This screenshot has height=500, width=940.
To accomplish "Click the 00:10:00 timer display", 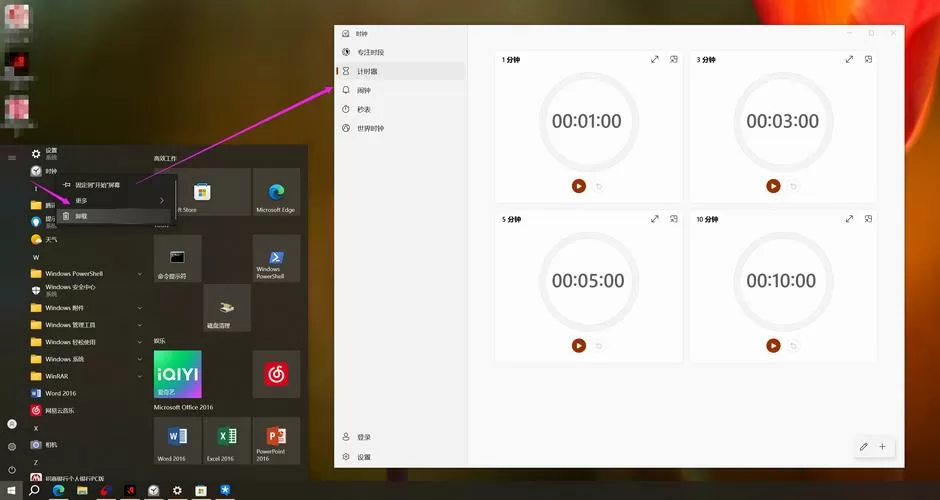I will tap(781, 281).
